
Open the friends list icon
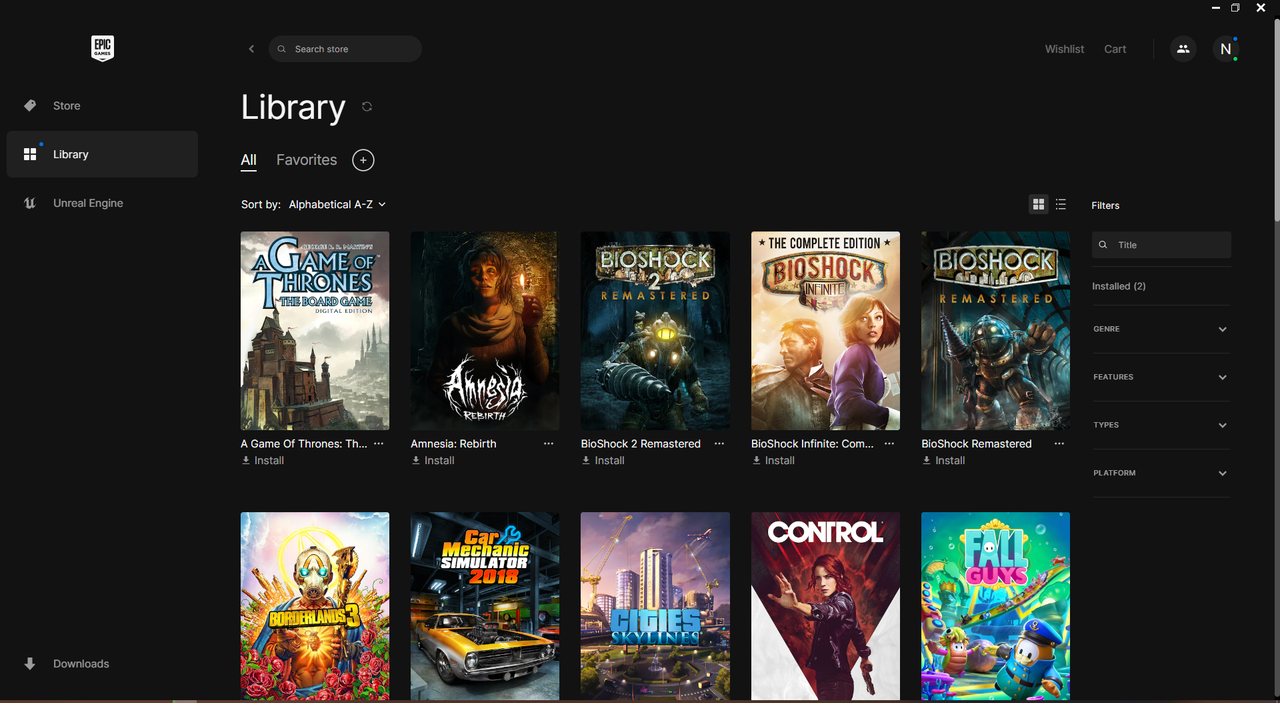tap(1183, 49)
